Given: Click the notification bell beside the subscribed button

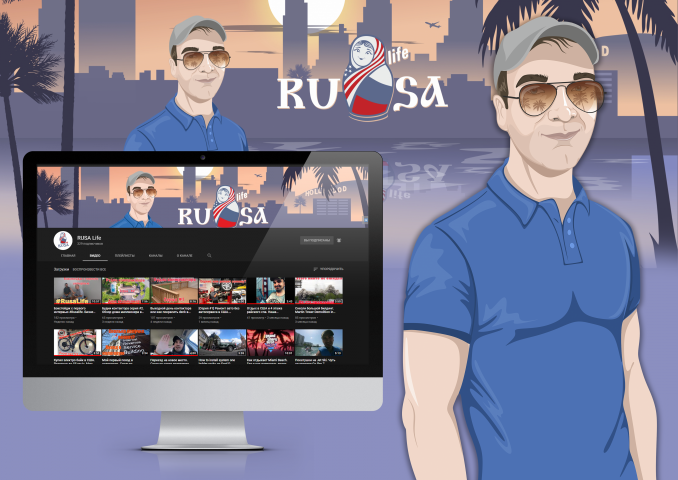Looking at the screenshot, I should 339,240.
